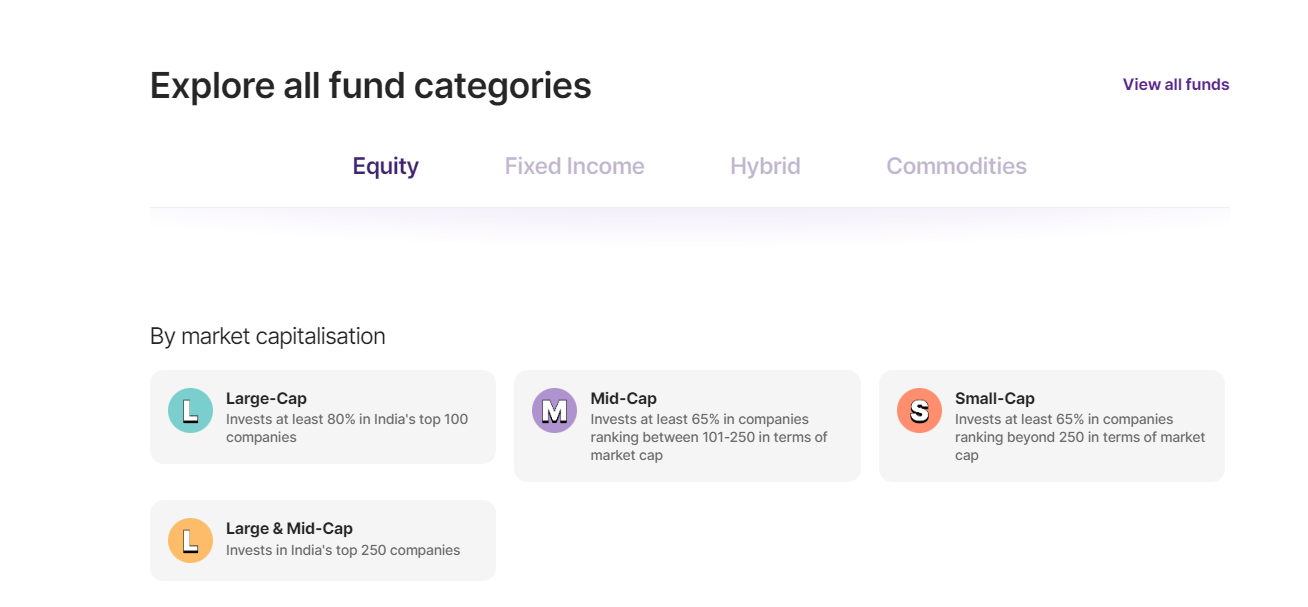
Task: Click the Small-Cap beyond 250 description
Action: pyautogui.click(x=1079, y=437)
